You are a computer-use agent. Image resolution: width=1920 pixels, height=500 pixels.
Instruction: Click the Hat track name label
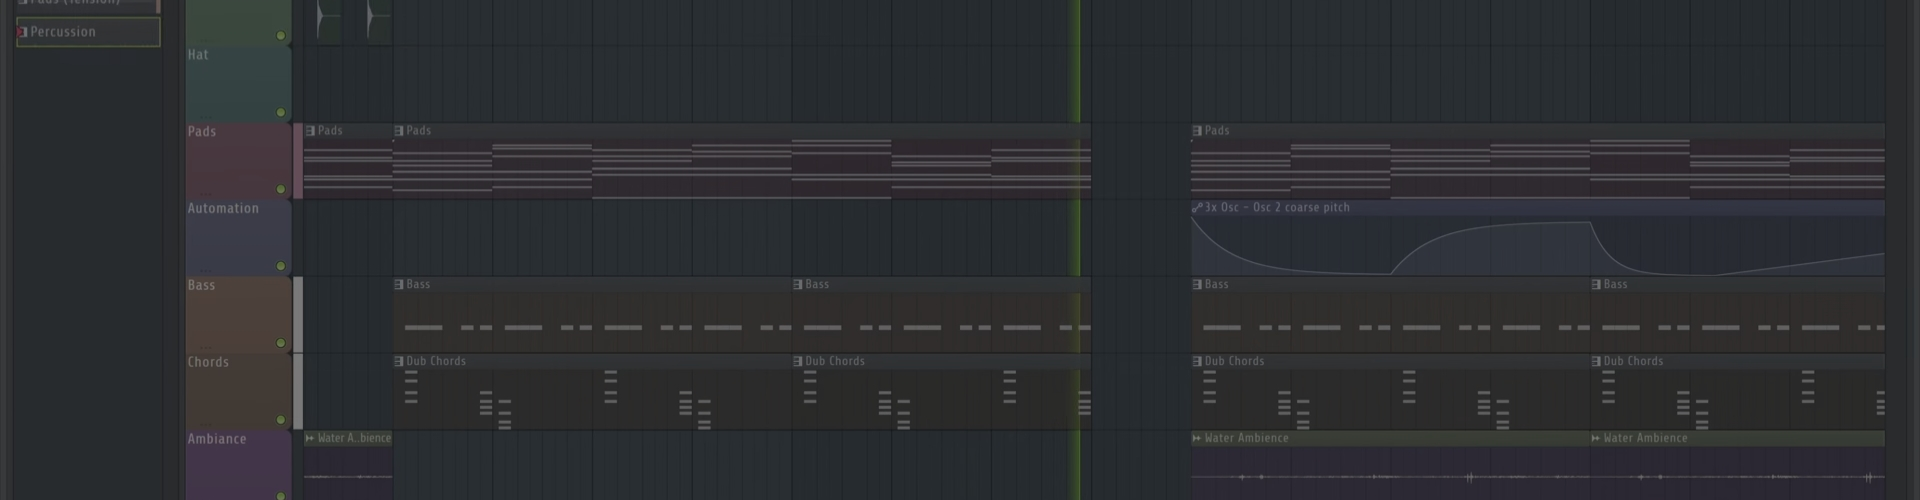pos(198,55)
